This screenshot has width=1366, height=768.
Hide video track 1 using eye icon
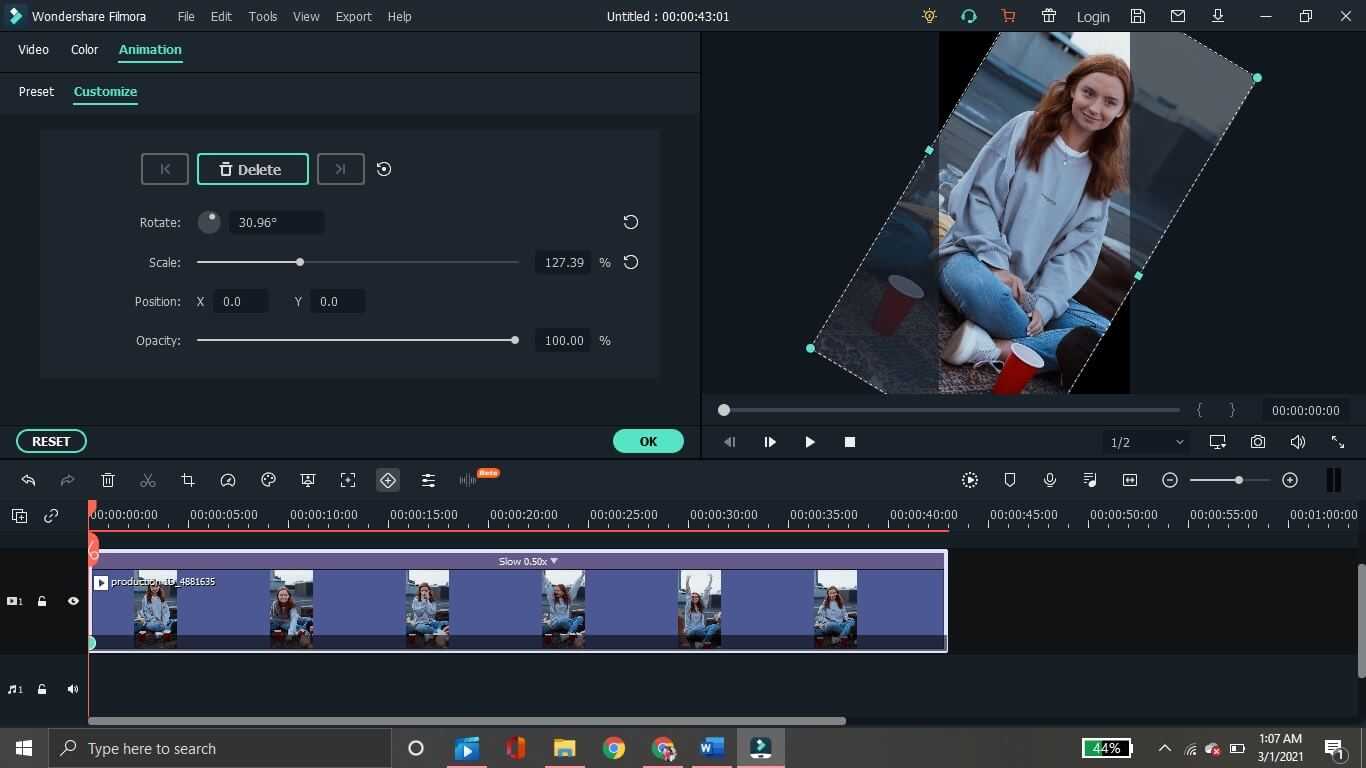(73, 601)
